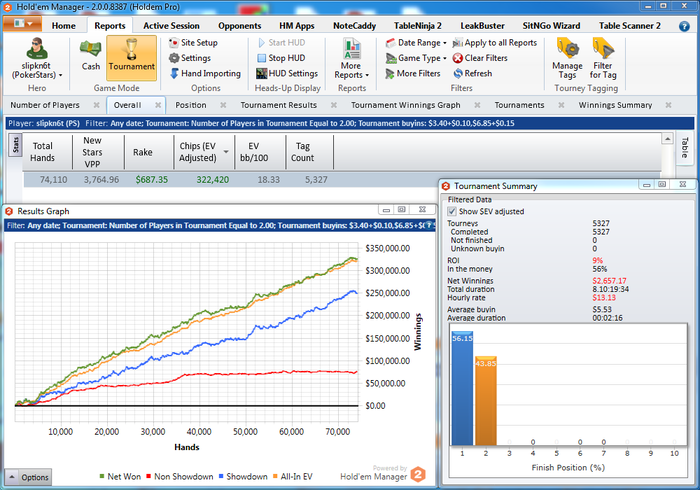
Task: Open the Opponents tab
Action: [x=240, y=26]
